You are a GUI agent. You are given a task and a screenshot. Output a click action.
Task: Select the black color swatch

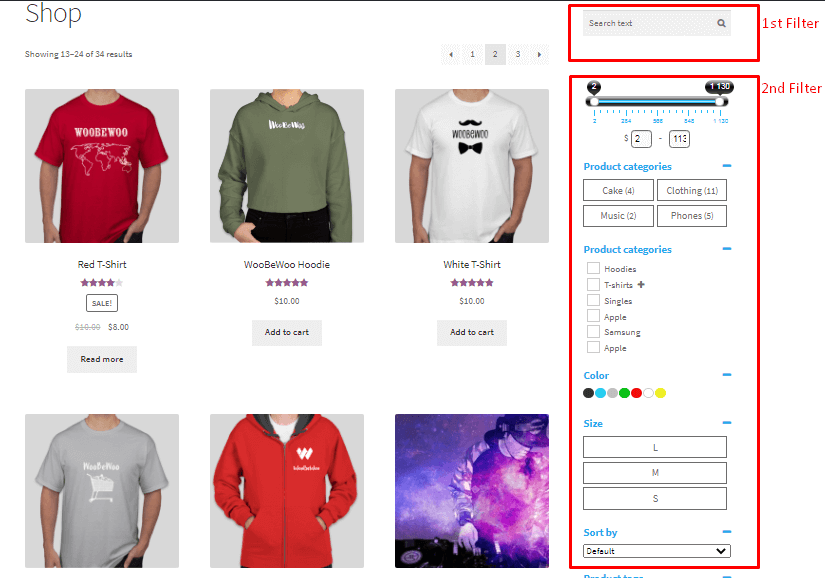click(x=588, y=393)
